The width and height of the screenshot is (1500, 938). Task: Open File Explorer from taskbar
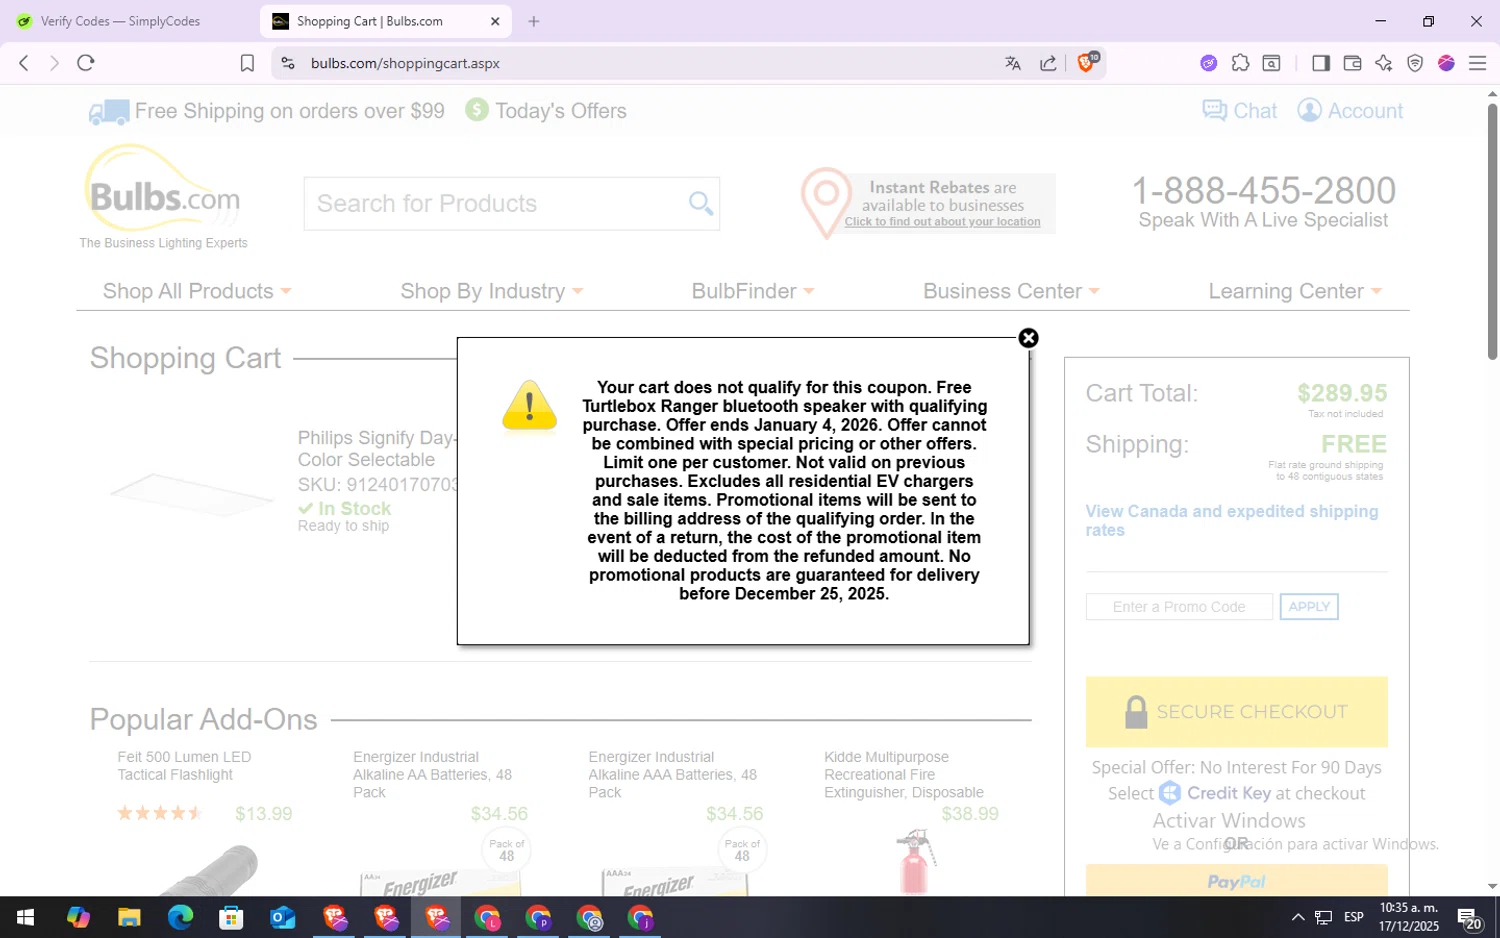tap(129, 917)
